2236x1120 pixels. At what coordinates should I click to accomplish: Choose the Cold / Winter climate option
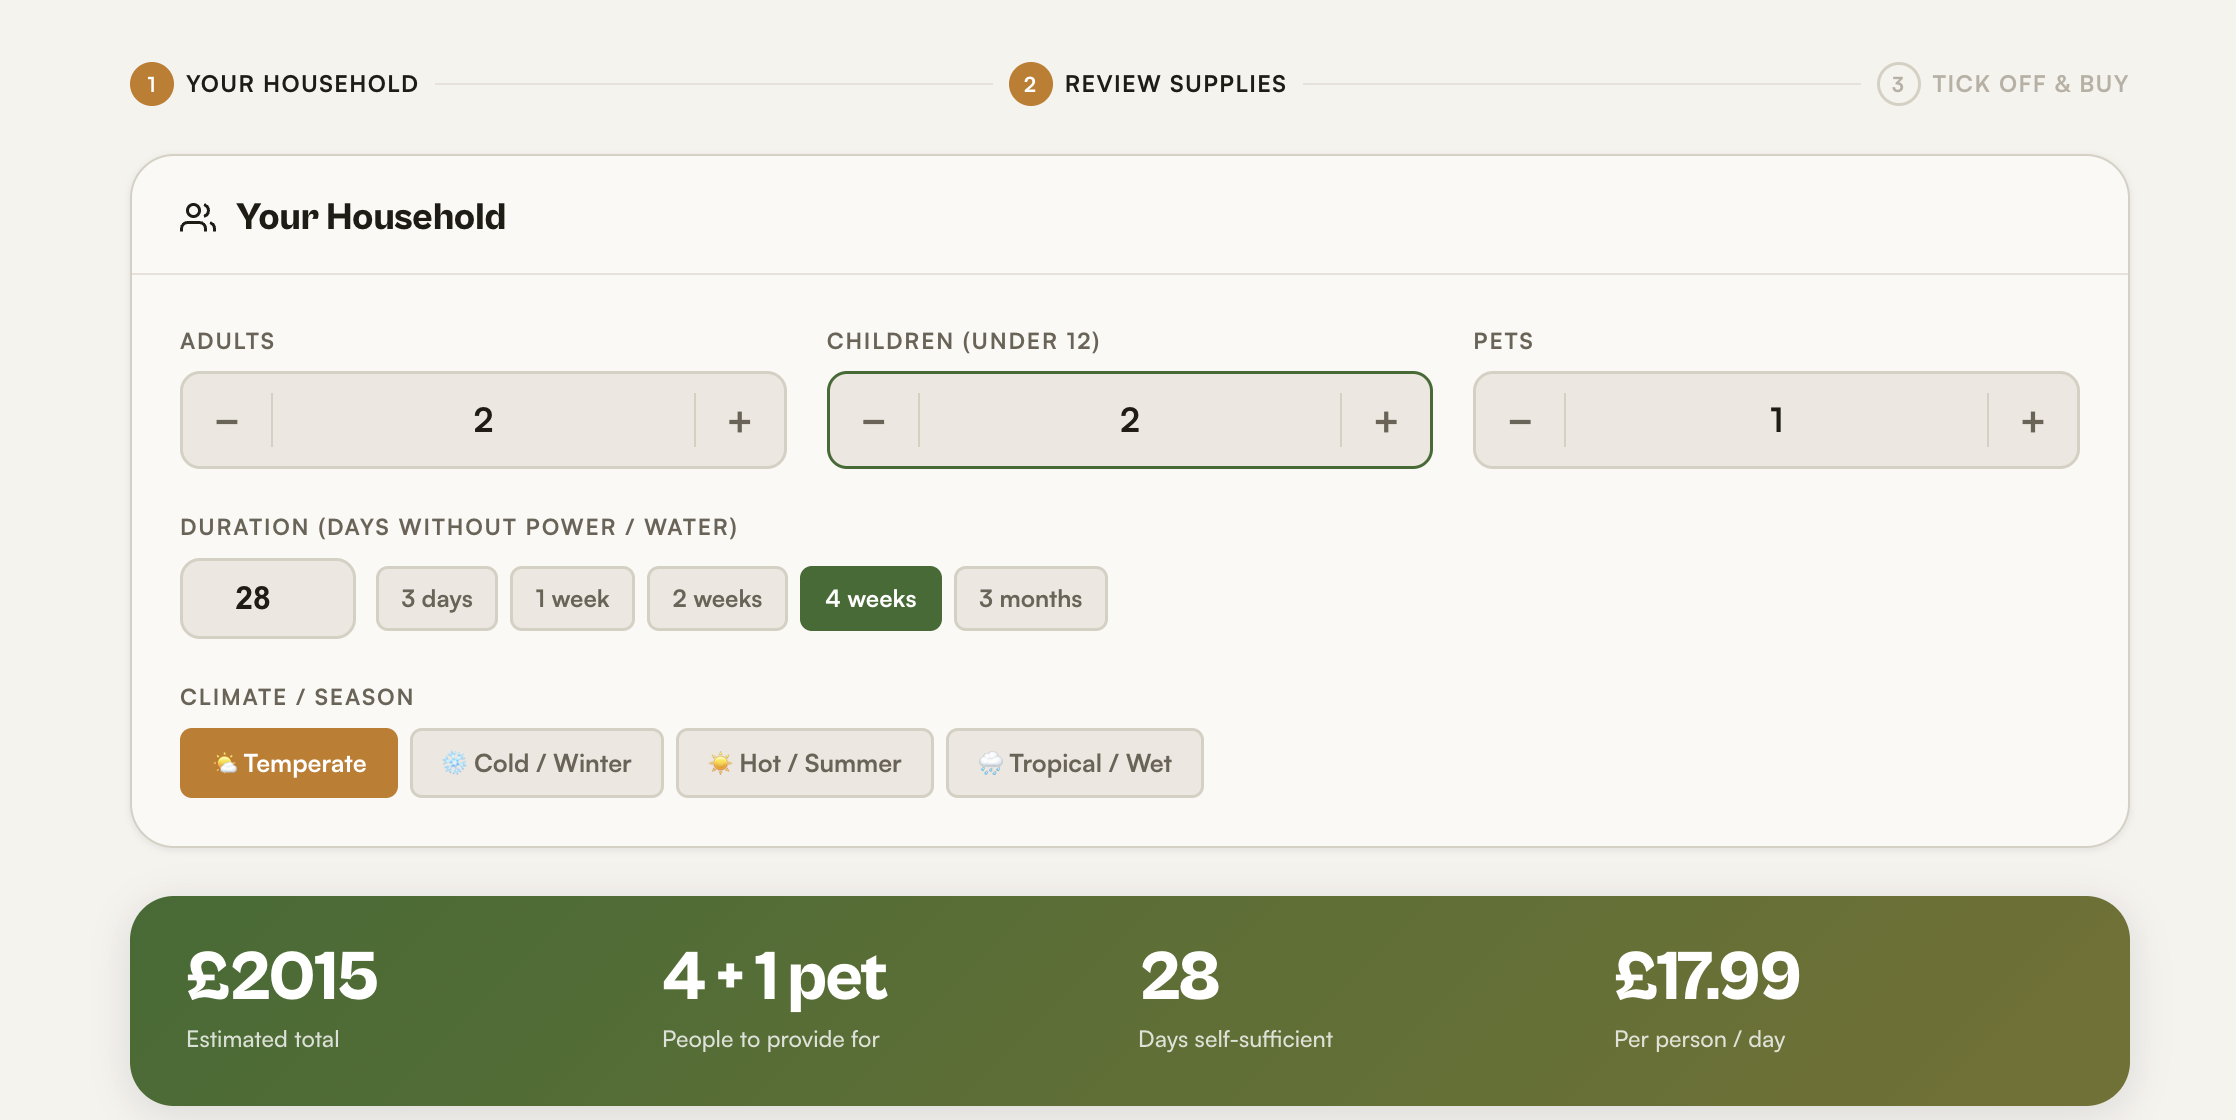[x=537, y=763]
